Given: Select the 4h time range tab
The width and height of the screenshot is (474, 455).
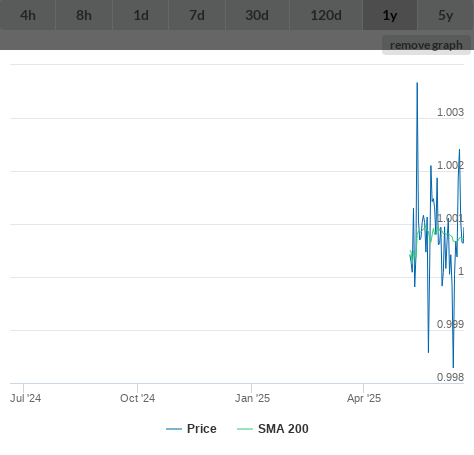Looking at the screenshot, I should click(x=28, y=15).
